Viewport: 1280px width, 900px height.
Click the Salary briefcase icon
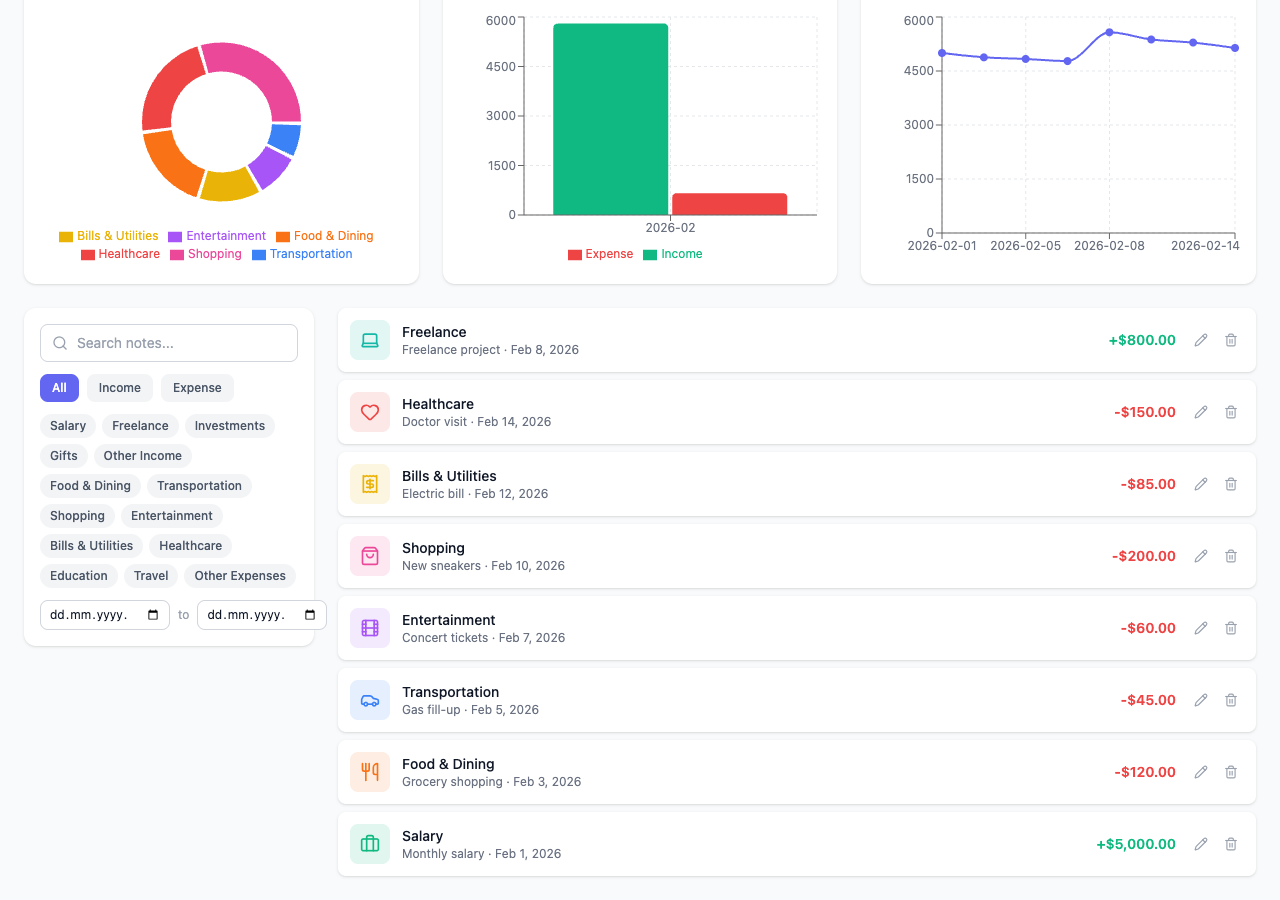click(370, 844)
